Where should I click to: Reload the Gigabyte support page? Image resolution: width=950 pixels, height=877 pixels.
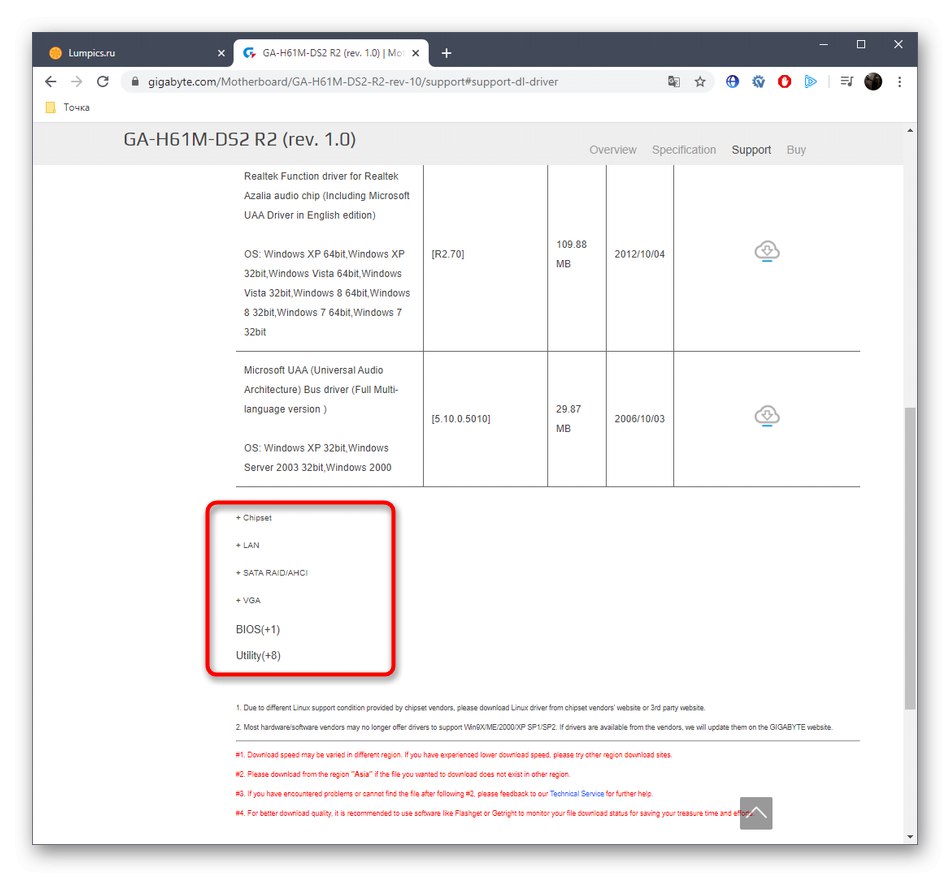pyautogui.click(x=102, y=81)
